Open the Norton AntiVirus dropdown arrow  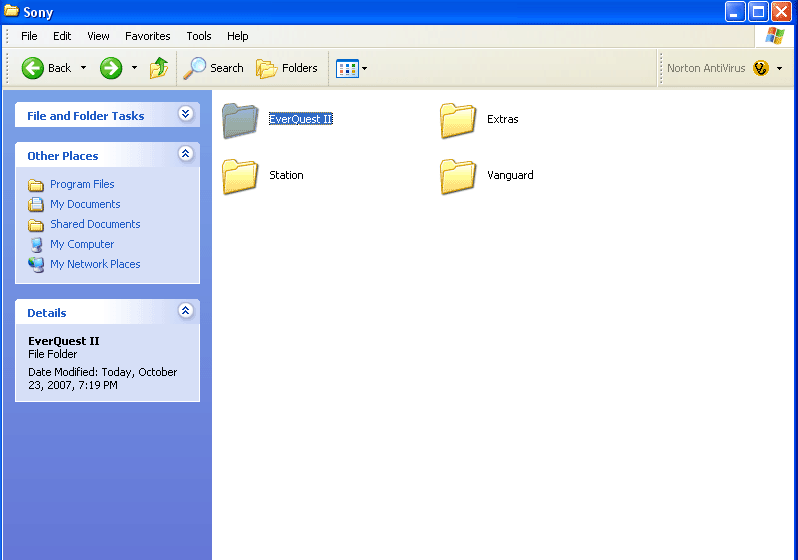pyautogui.click(x=779, y=68)
